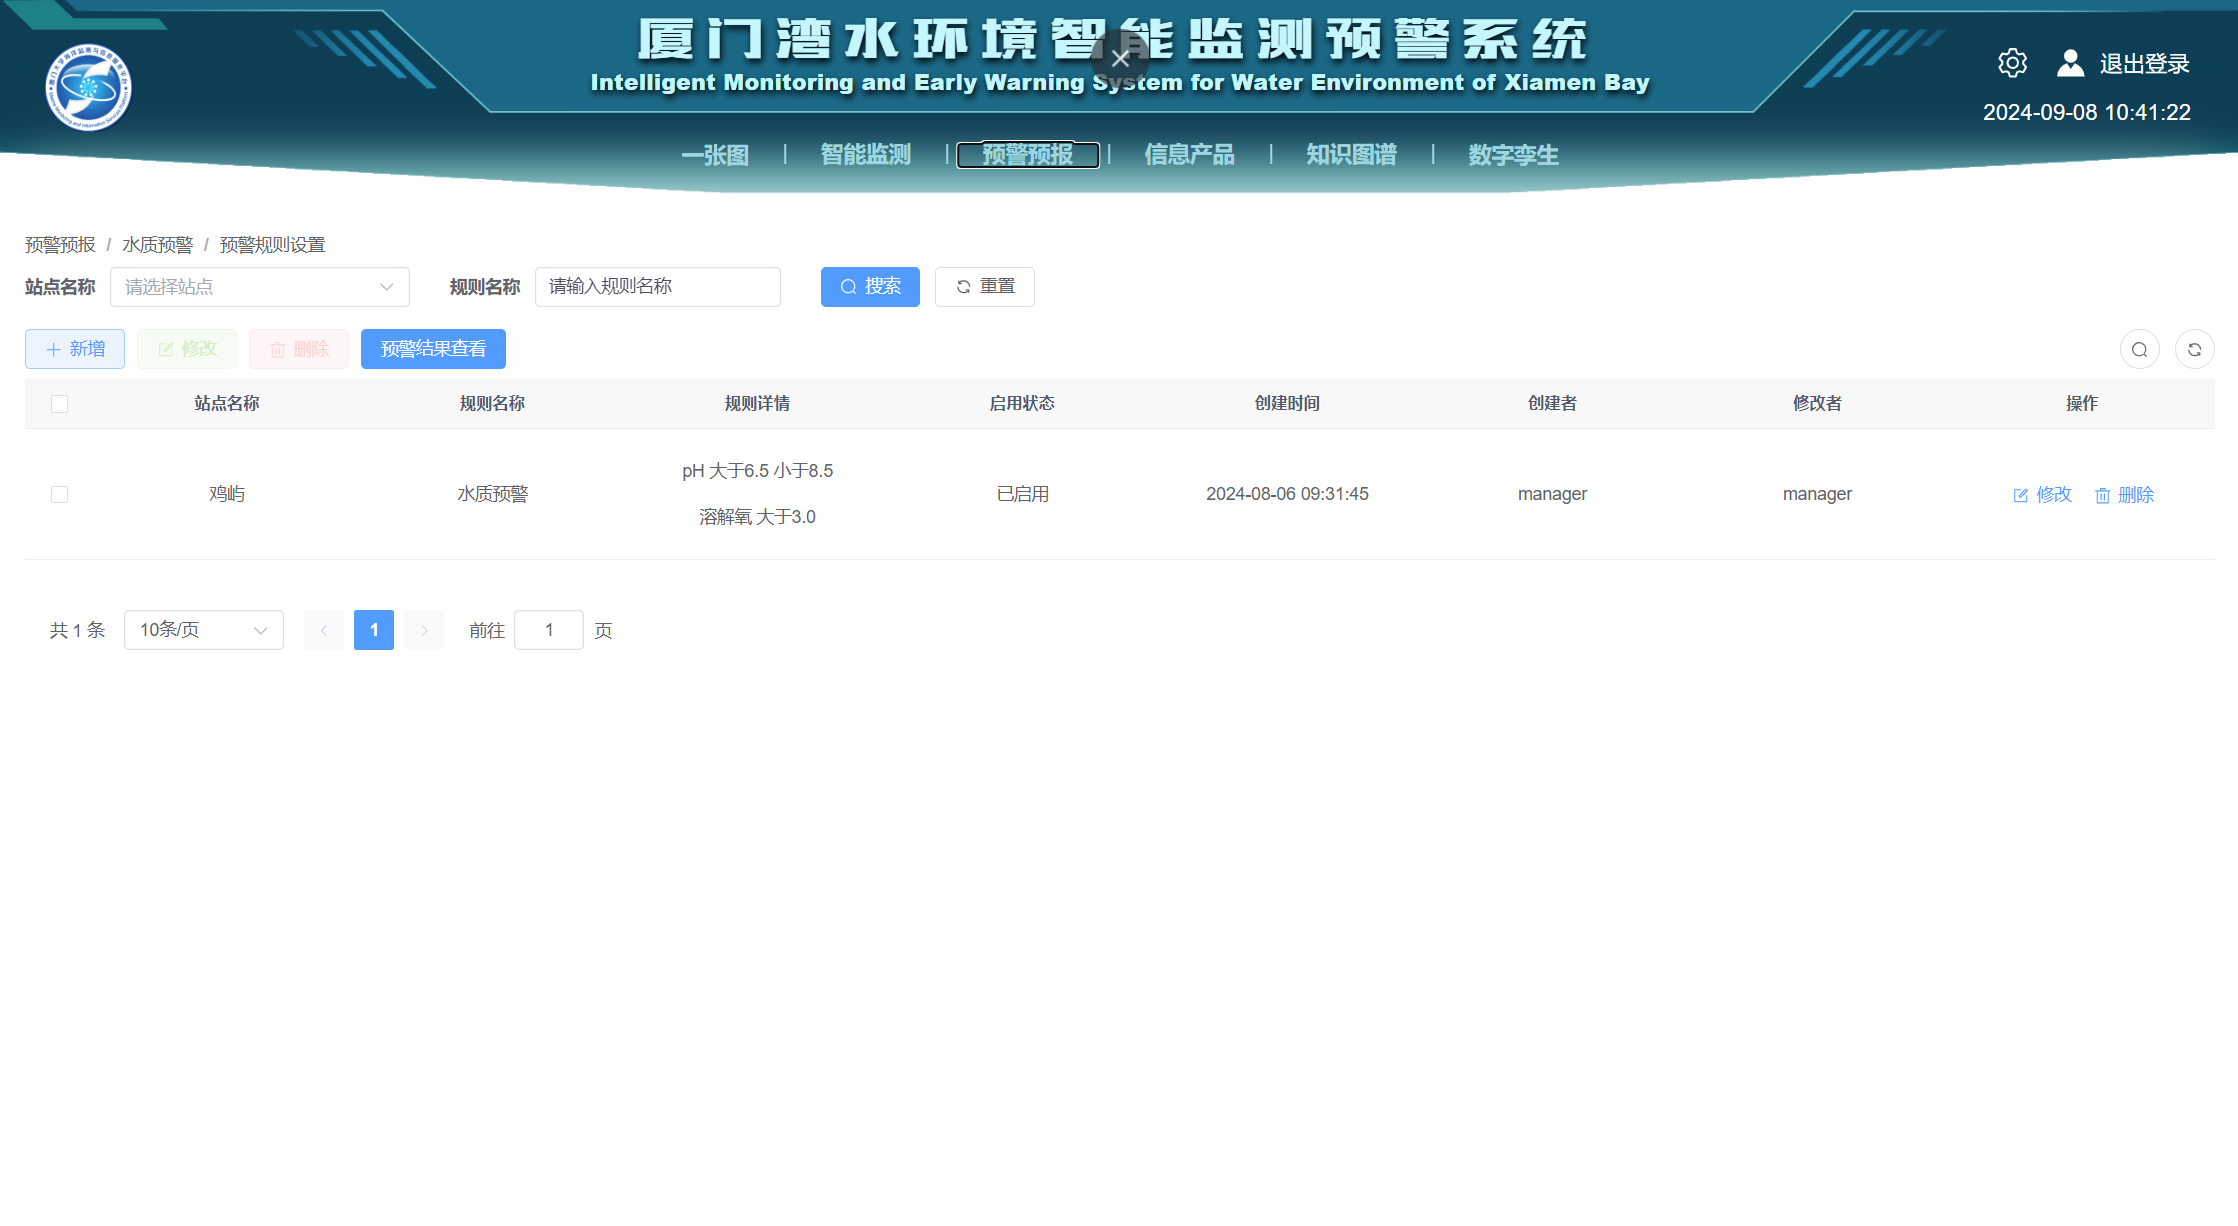
Task: Expand the 10条/页 page size dropdown
Action: point(204,630)
